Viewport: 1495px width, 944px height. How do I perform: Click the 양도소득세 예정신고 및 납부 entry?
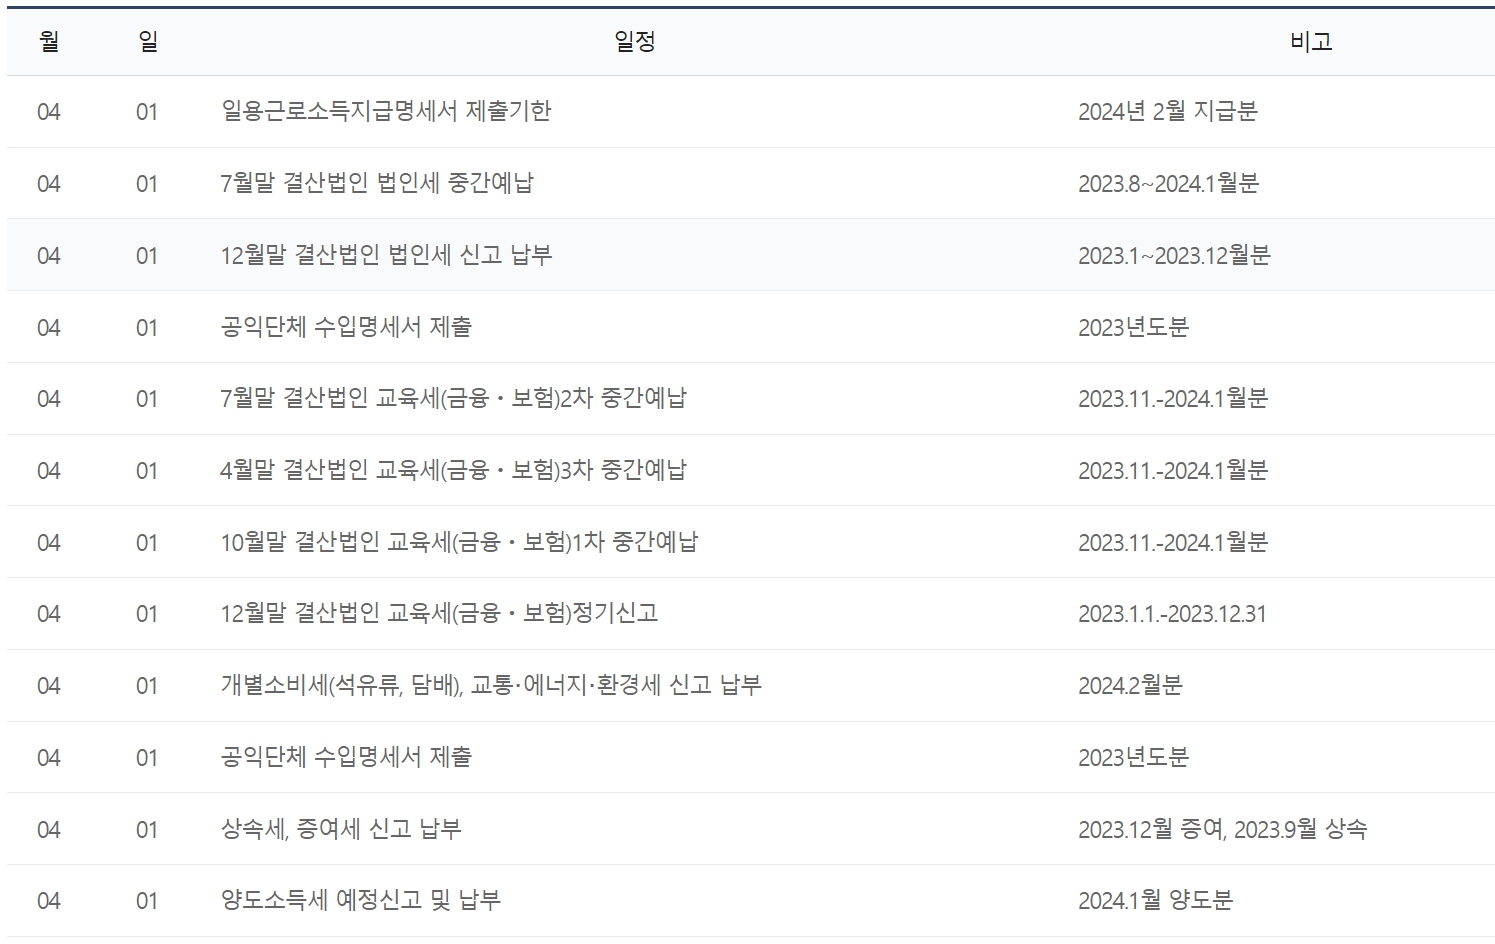tap(362, 900)
